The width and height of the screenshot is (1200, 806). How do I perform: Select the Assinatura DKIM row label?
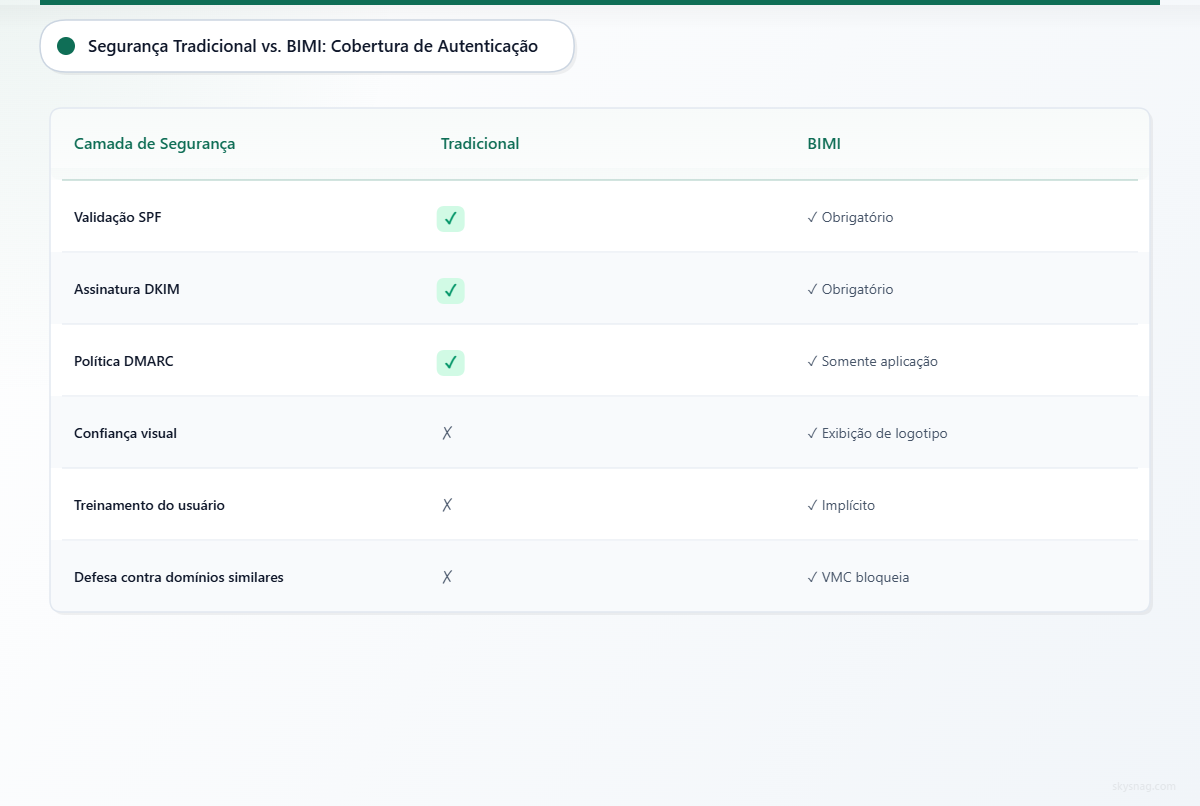point(127,289)
